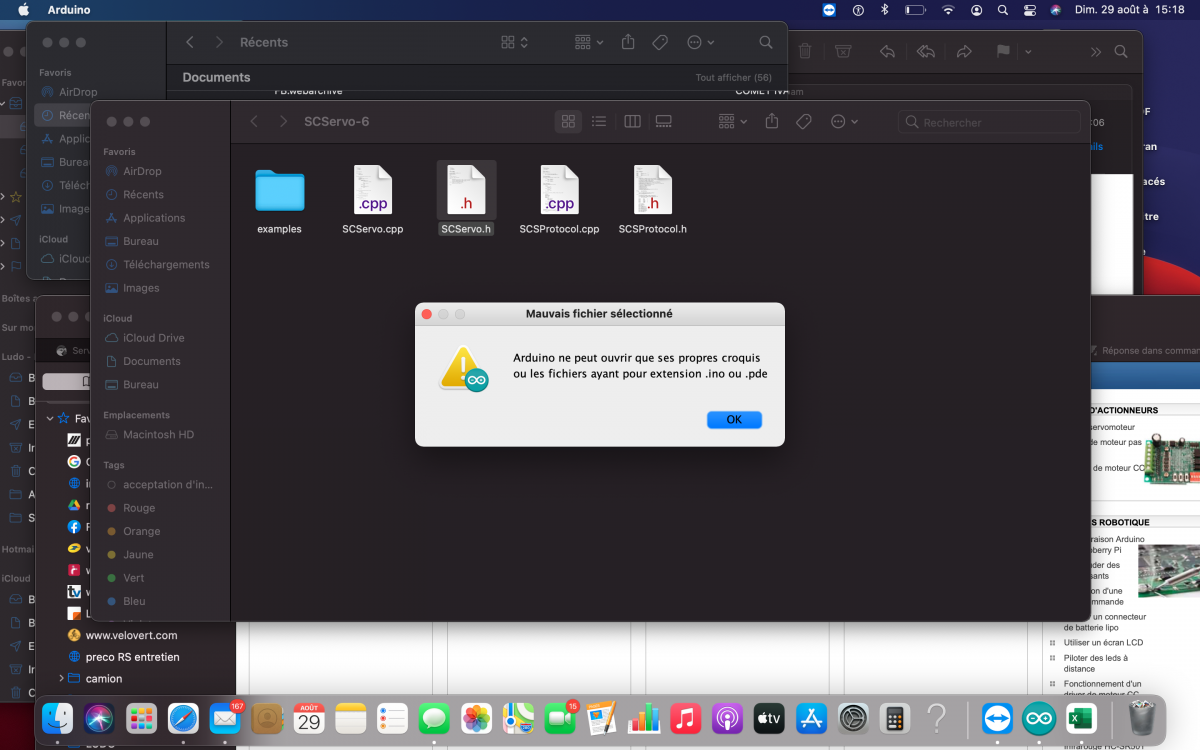Open view switcher dropdown in Récents window
This screenshot has width=1200, height=750.
click(x=515, y=43)
